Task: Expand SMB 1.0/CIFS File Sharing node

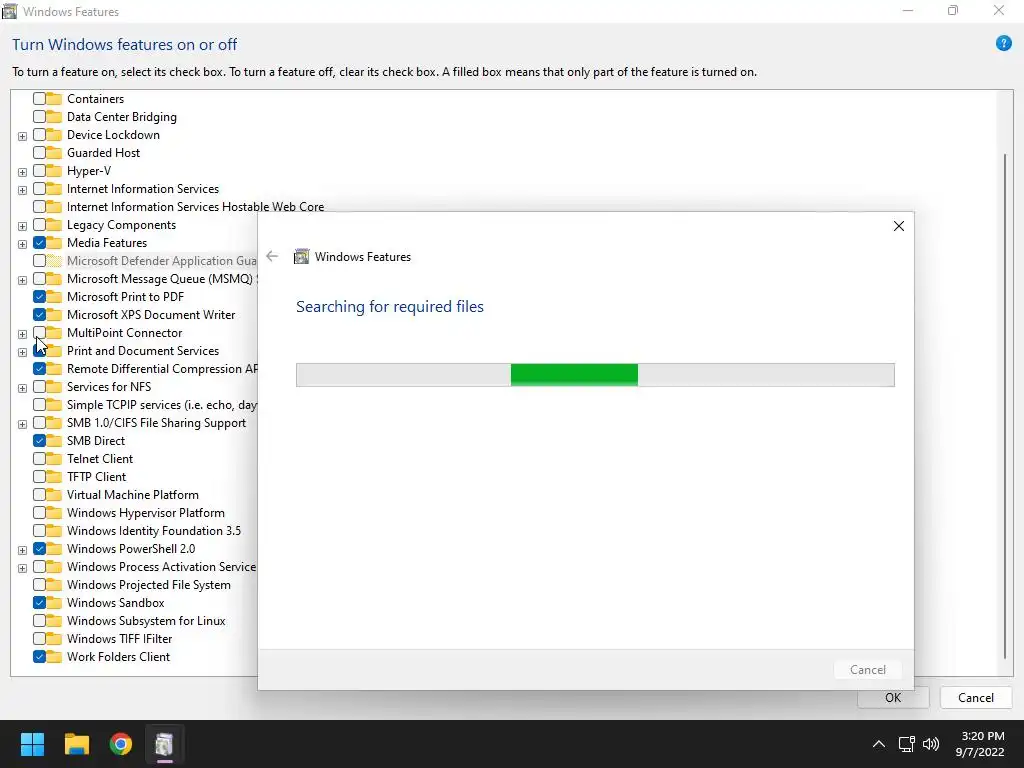Action: 22,424
